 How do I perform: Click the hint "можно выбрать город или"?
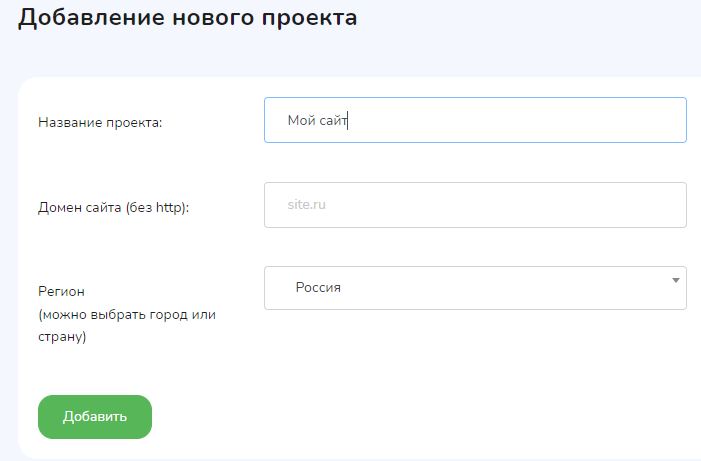(x=127, y=314)
